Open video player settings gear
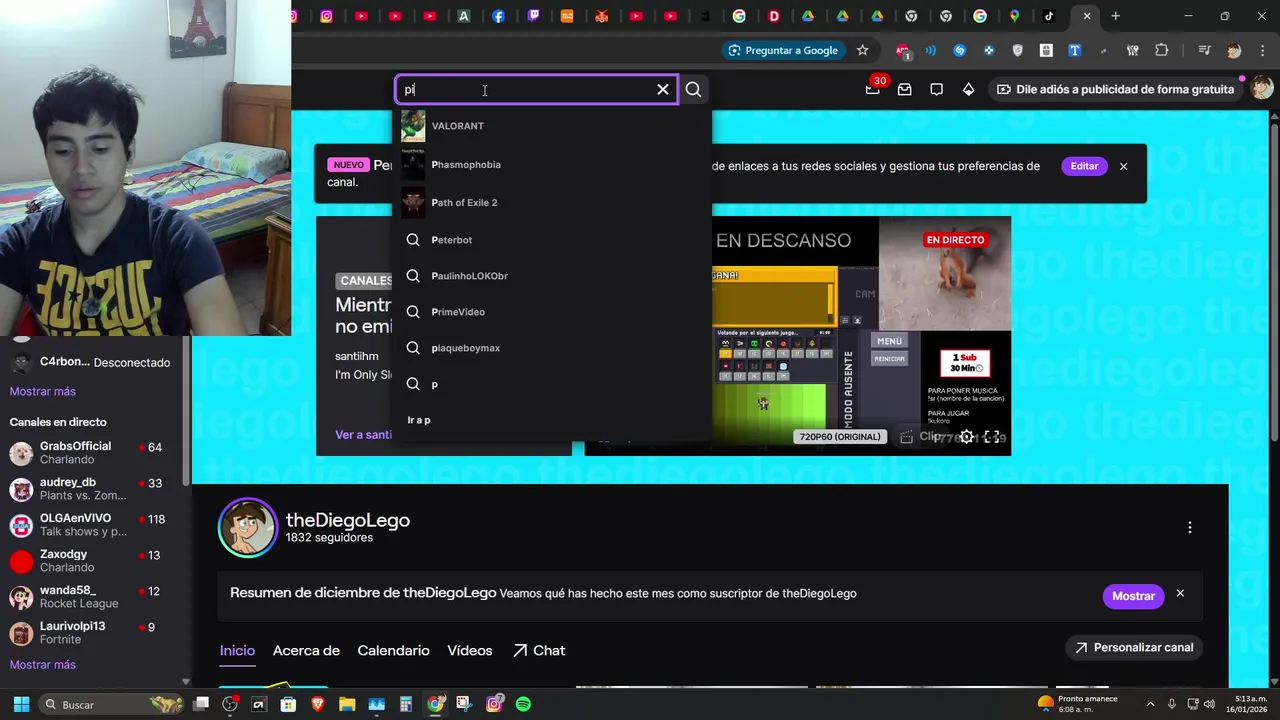Image resolution: width=1280 pixels, height=720 pixels. coord(967,437)
